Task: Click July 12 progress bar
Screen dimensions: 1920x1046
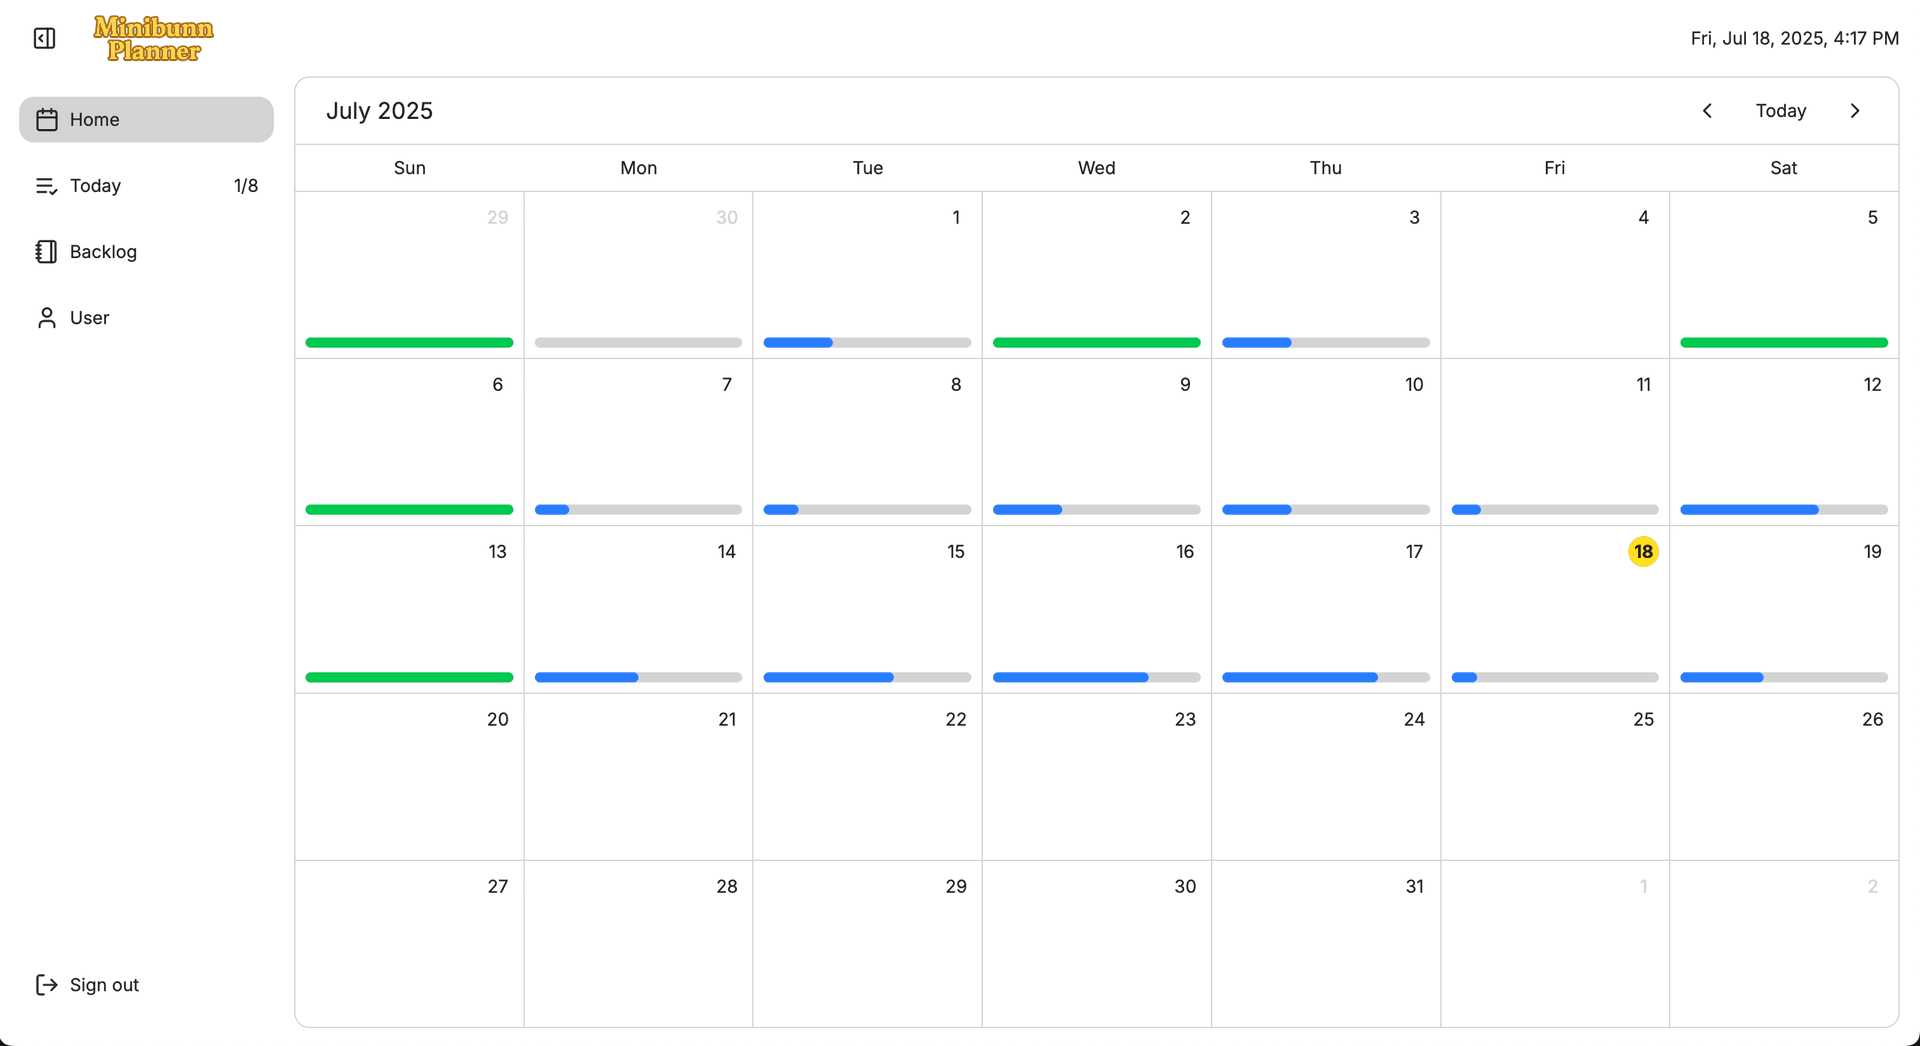Action: pyautogui.click(x=1783, y=510)
